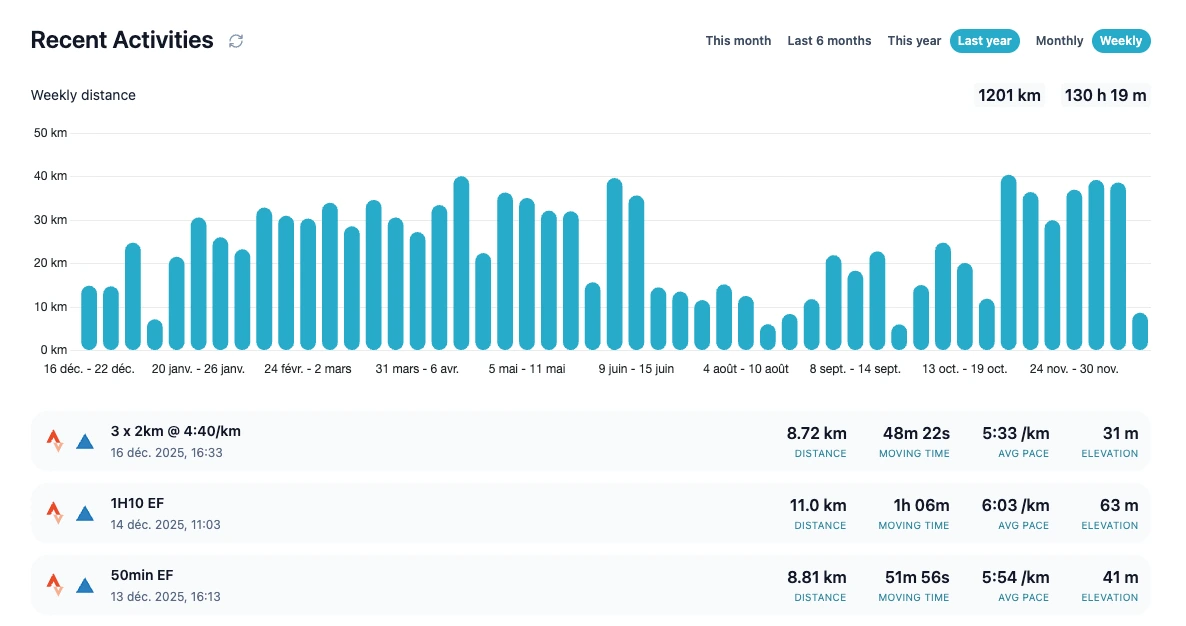
Task: Choose the This year time range
Action: click(x=914, y=41)
